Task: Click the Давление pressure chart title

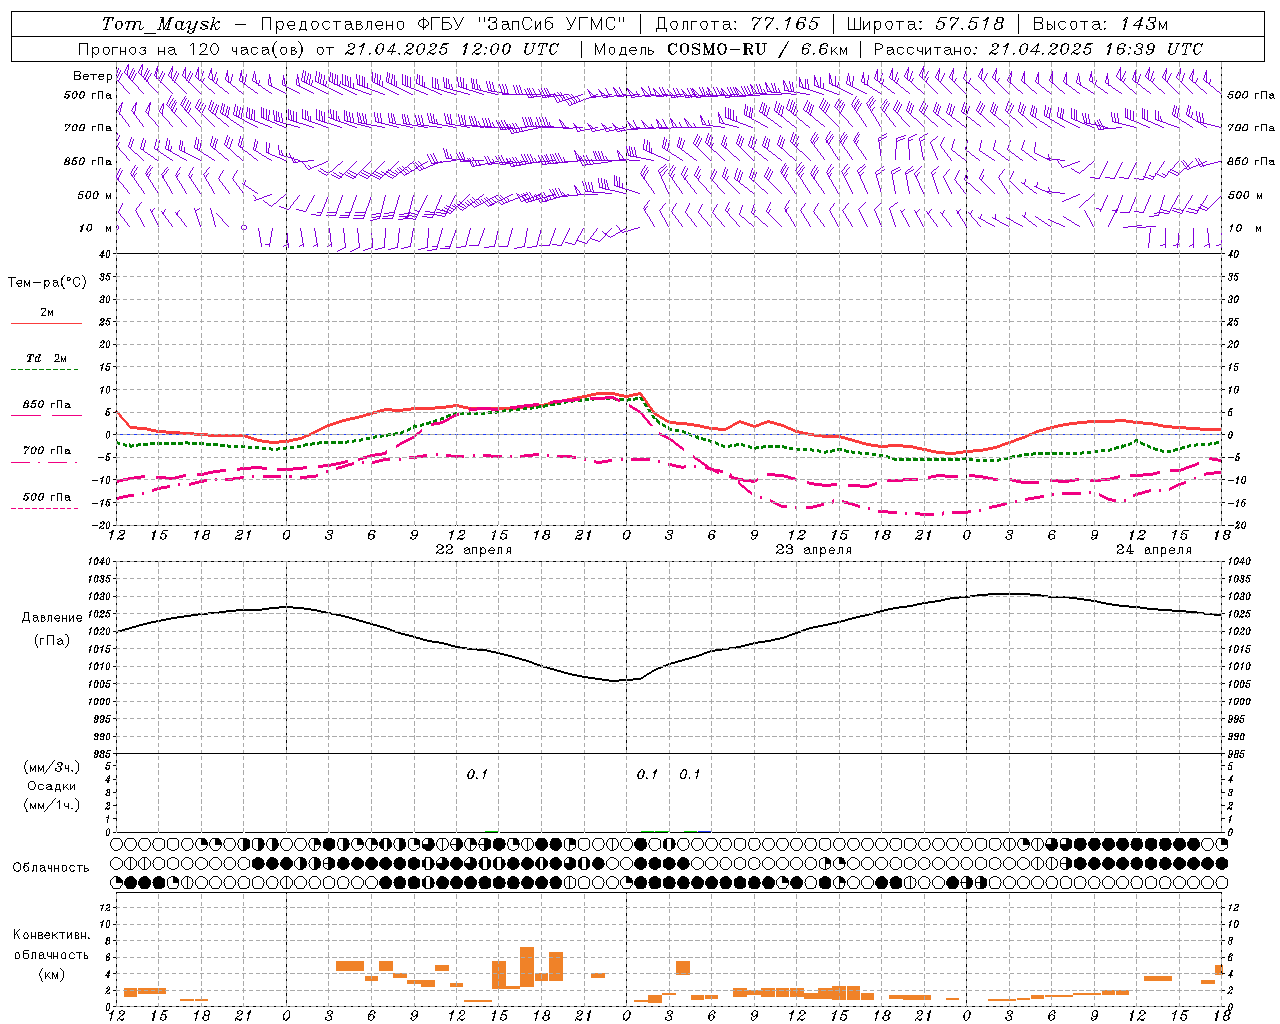Action: click(52, 618)
